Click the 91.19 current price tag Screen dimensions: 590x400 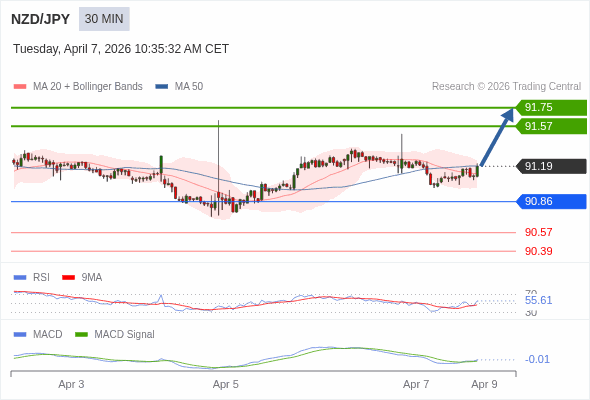tap(551, 166)
